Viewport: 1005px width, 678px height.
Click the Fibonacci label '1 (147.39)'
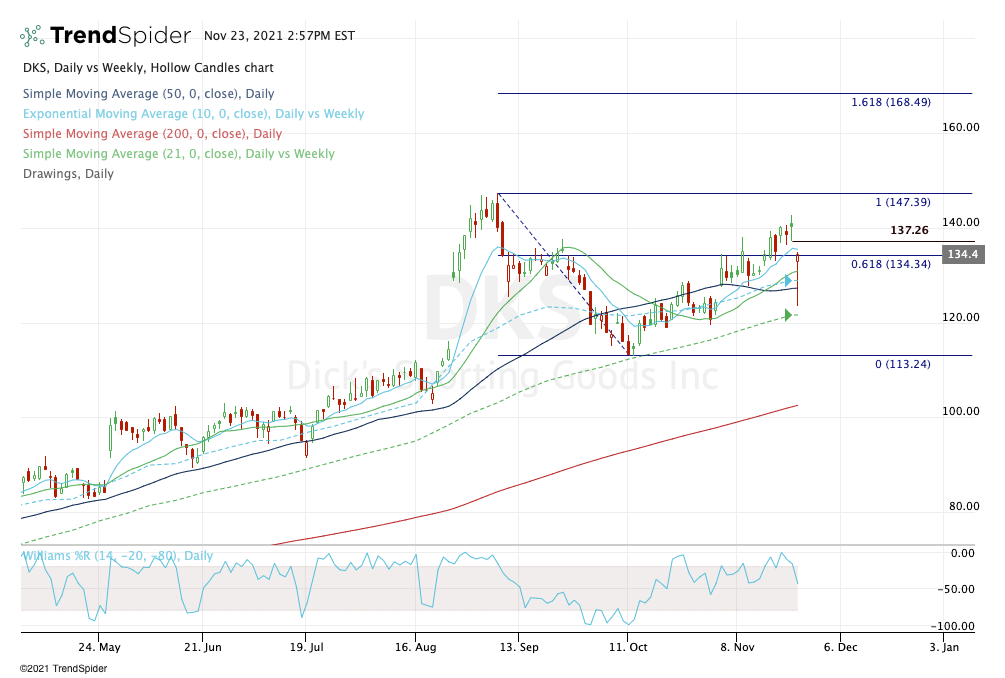click(903, 202)
